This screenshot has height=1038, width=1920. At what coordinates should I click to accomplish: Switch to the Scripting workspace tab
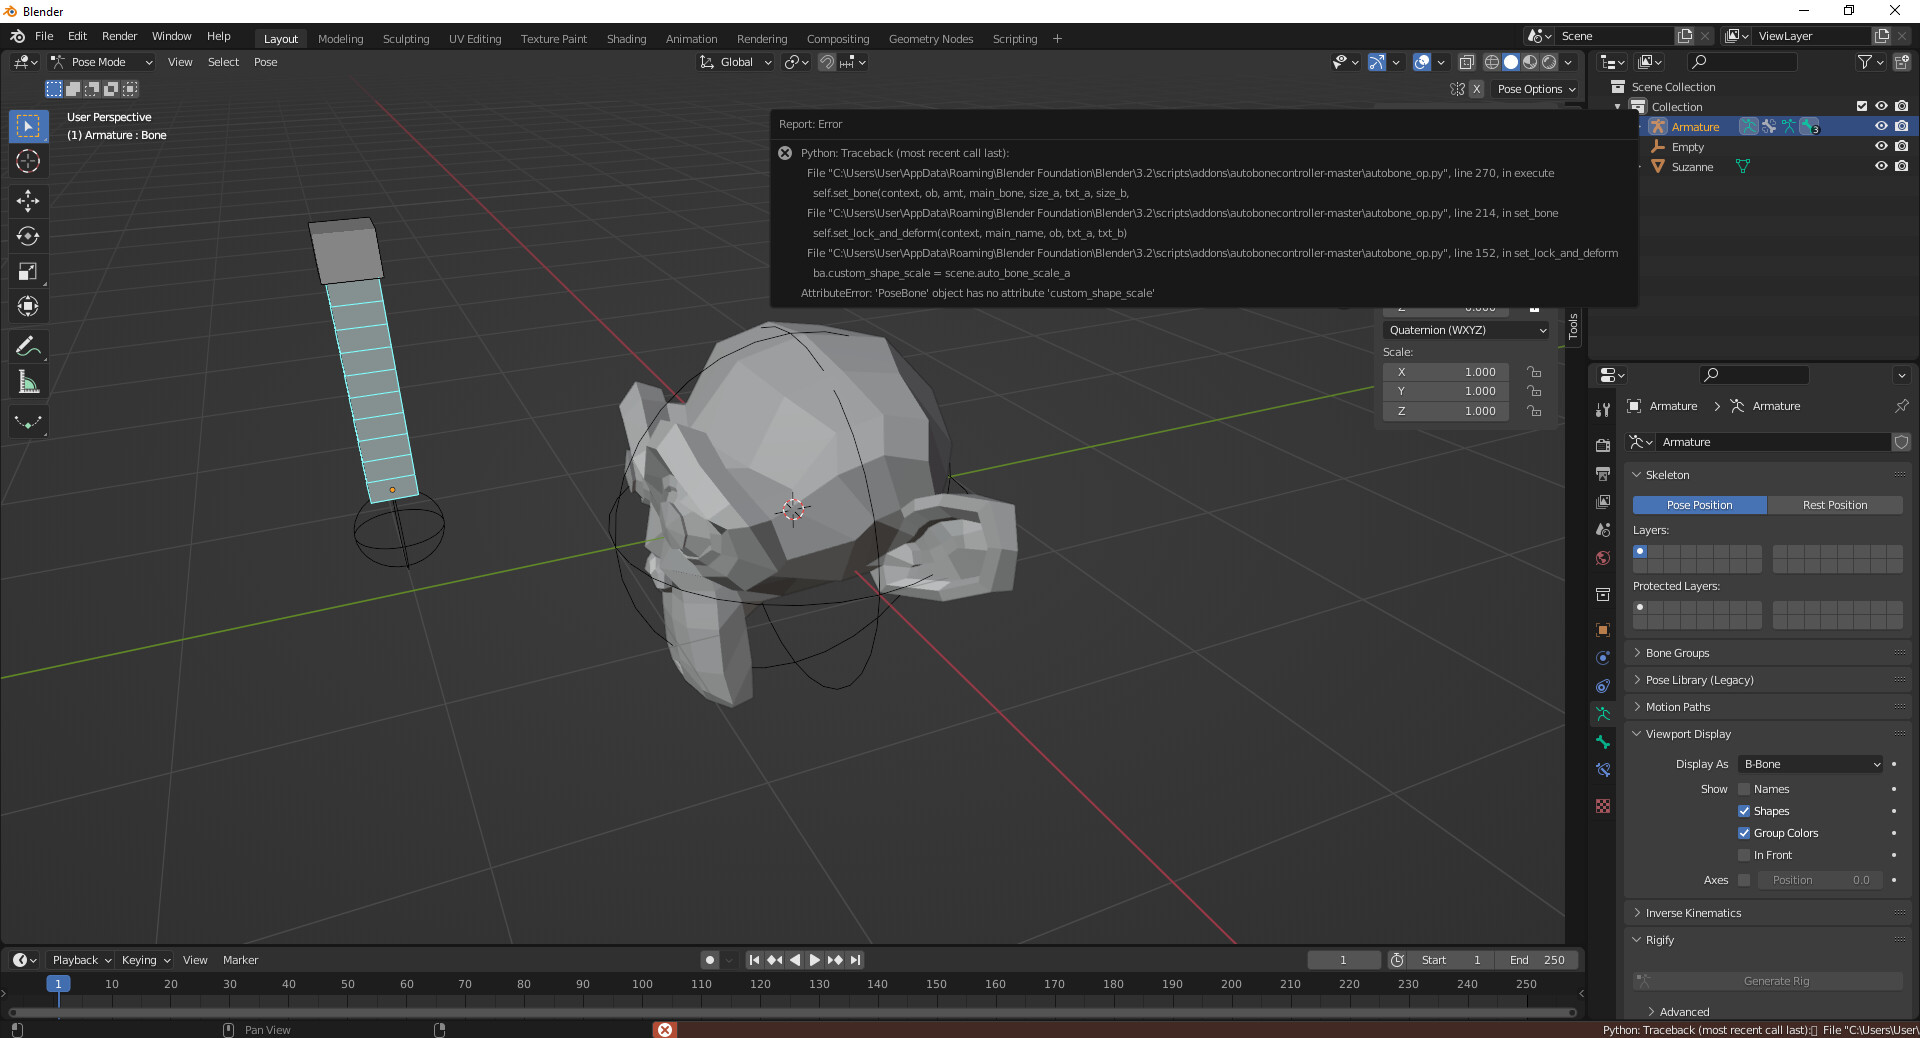coord(1014,38)
